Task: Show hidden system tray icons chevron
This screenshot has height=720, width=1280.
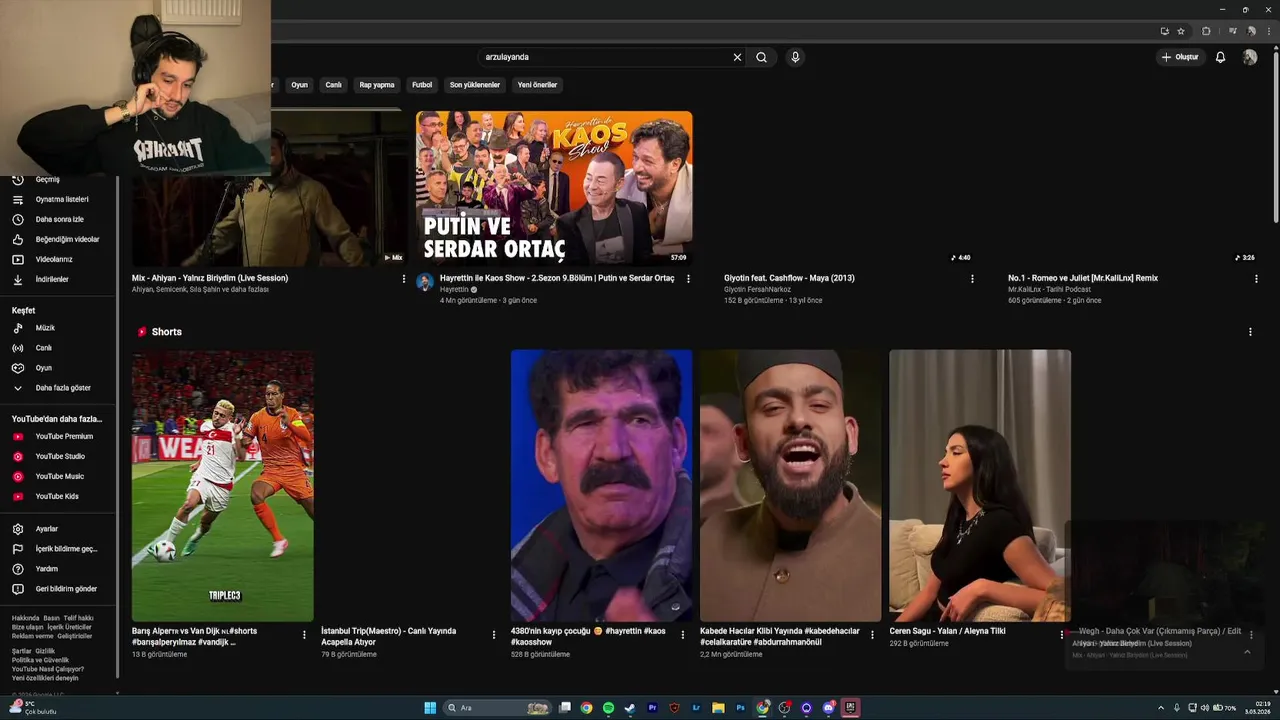Action: 1160,708
